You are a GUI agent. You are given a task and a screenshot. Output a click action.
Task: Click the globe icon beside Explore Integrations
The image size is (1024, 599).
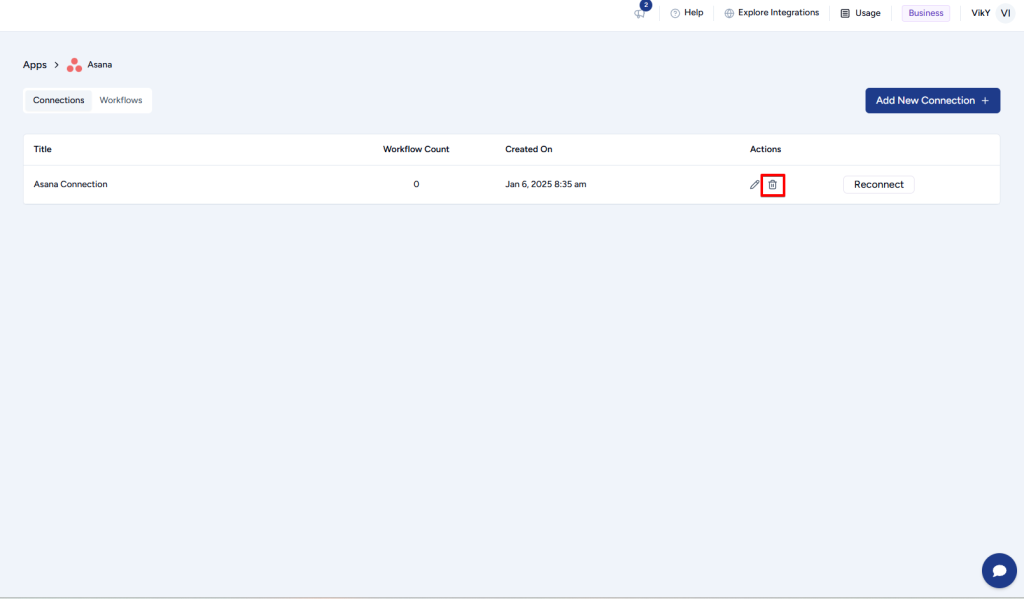(x=729, y=13)
